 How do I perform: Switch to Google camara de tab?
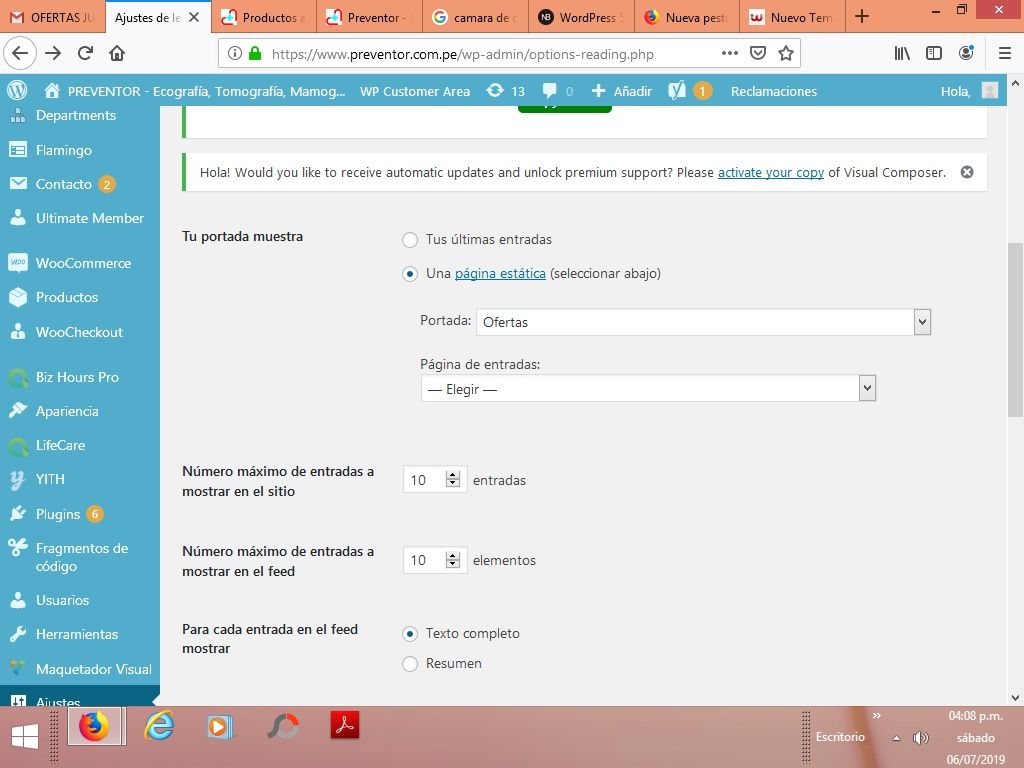point(475,17)
